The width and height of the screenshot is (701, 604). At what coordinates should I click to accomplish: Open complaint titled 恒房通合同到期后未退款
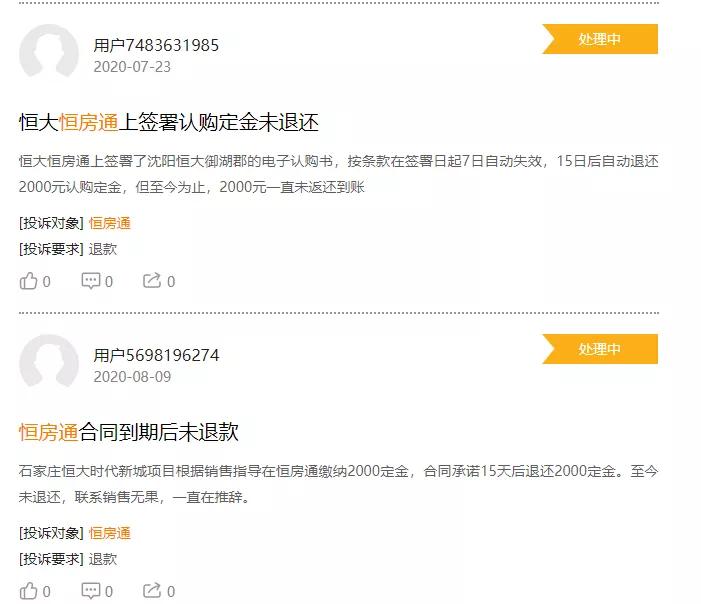pyautogui.click(x=129, y=432)
